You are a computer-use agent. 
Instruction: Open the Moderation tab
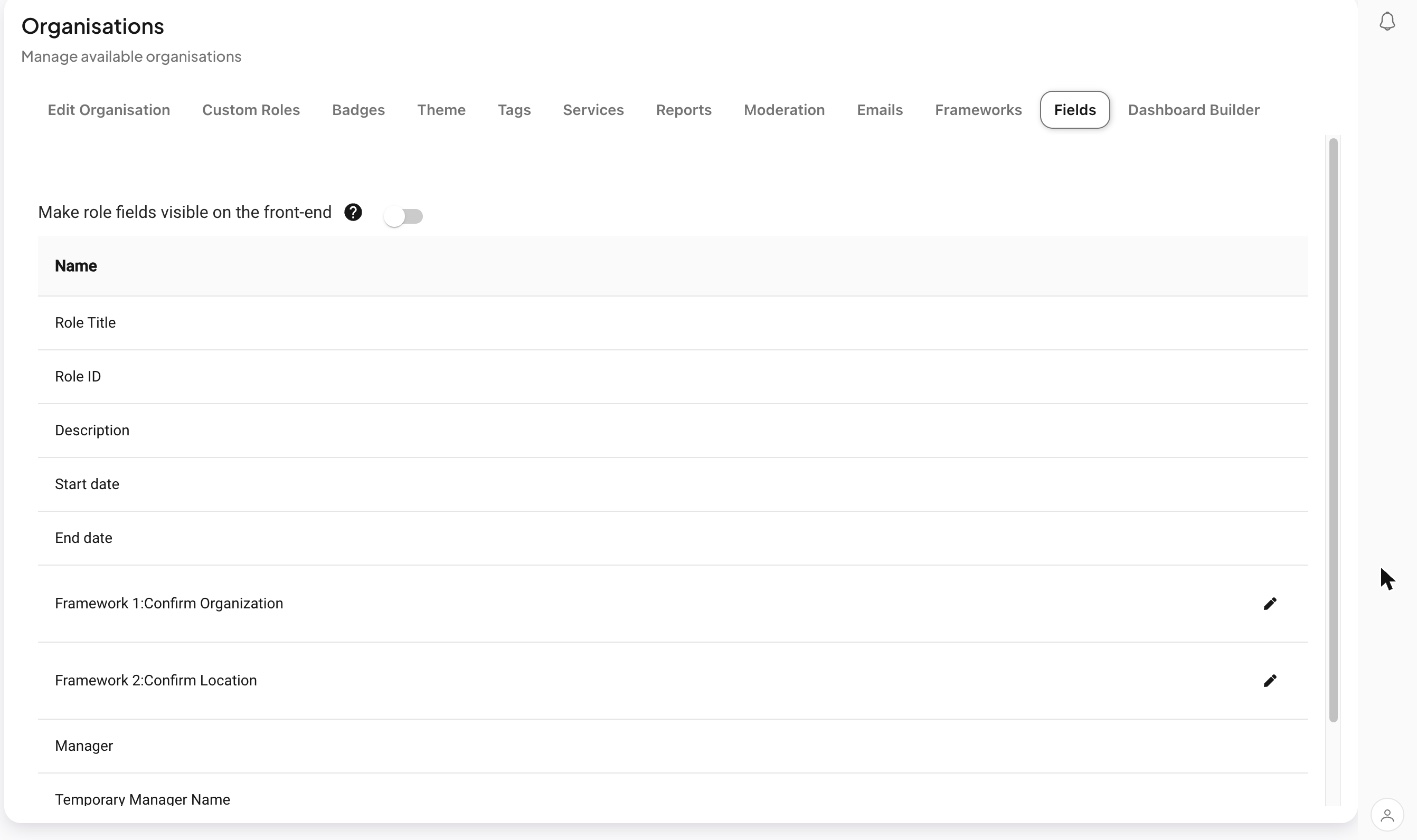pos(784,110)
